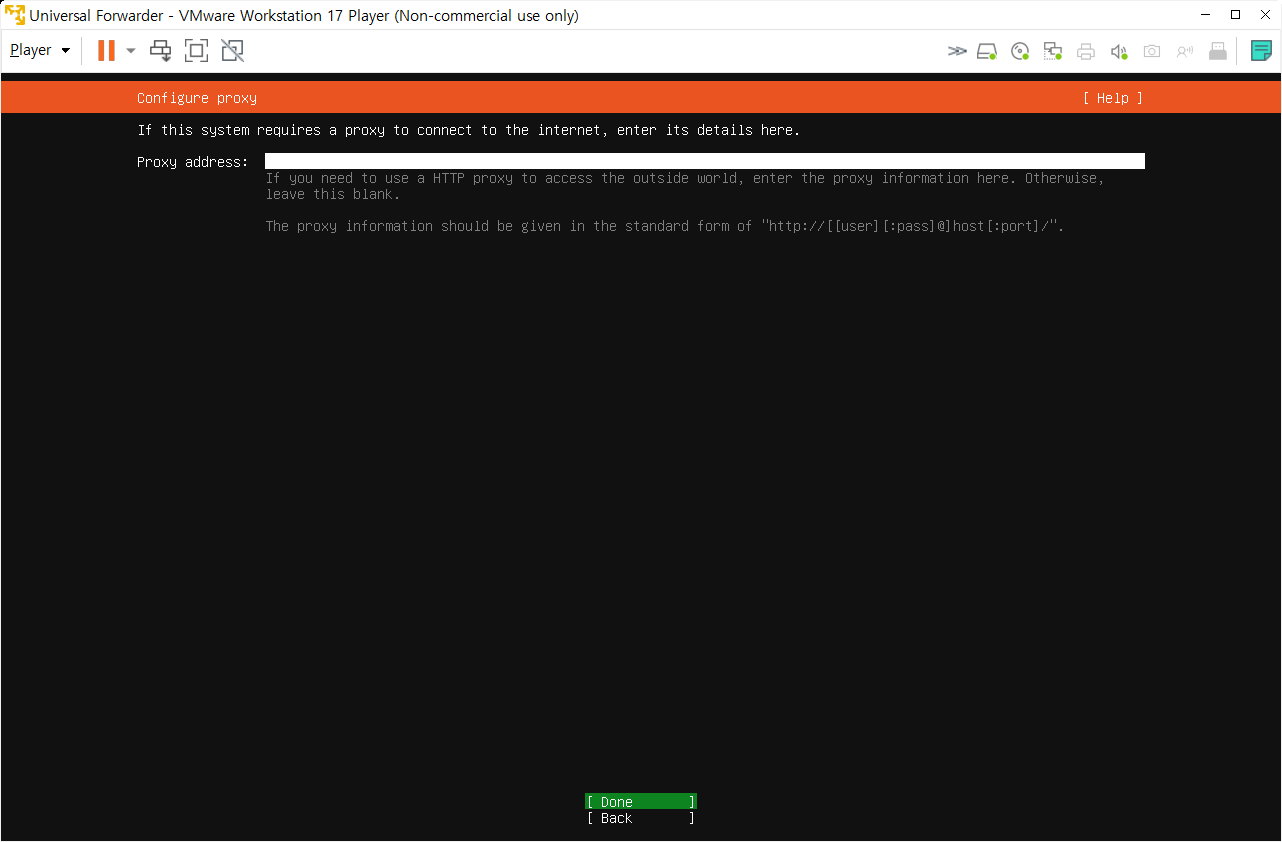This screenshot has height=842, width=1282.
Task: Click the printer device icon
Action: click(x=1086, y=51)
